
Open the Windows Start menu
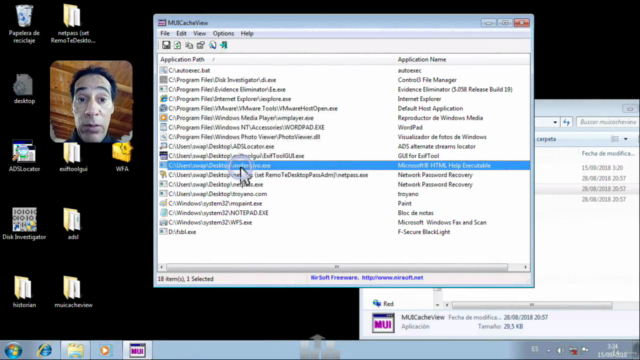point(13,351)
